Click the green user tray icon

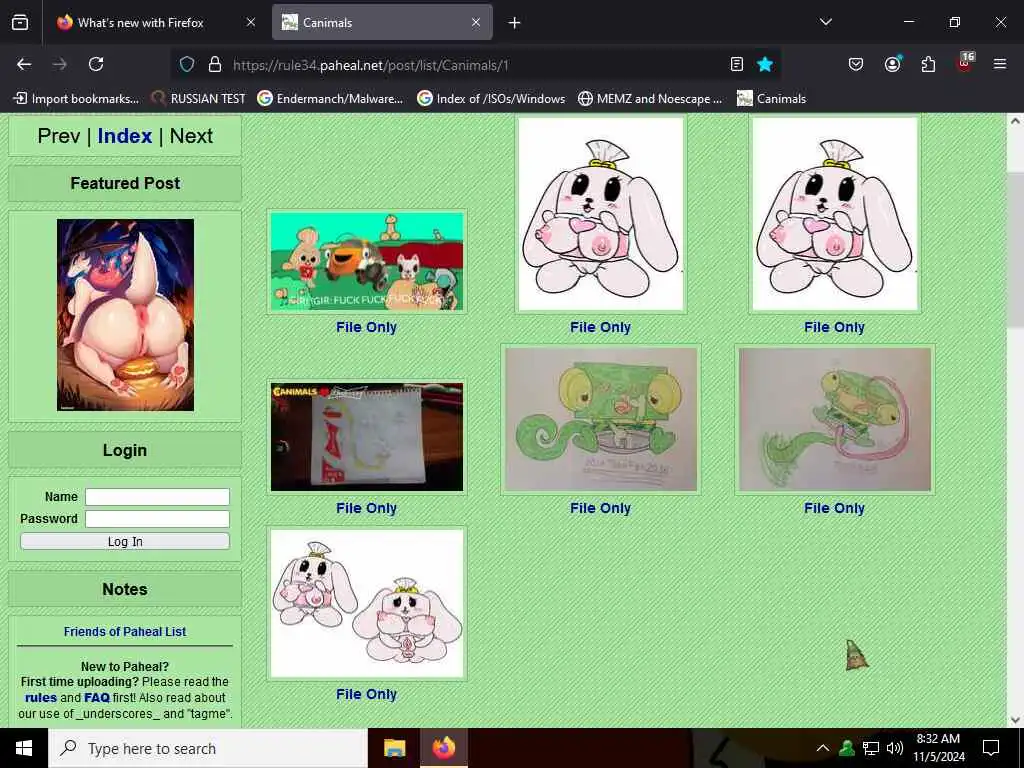pyautogui.click(x=847, y=748)
